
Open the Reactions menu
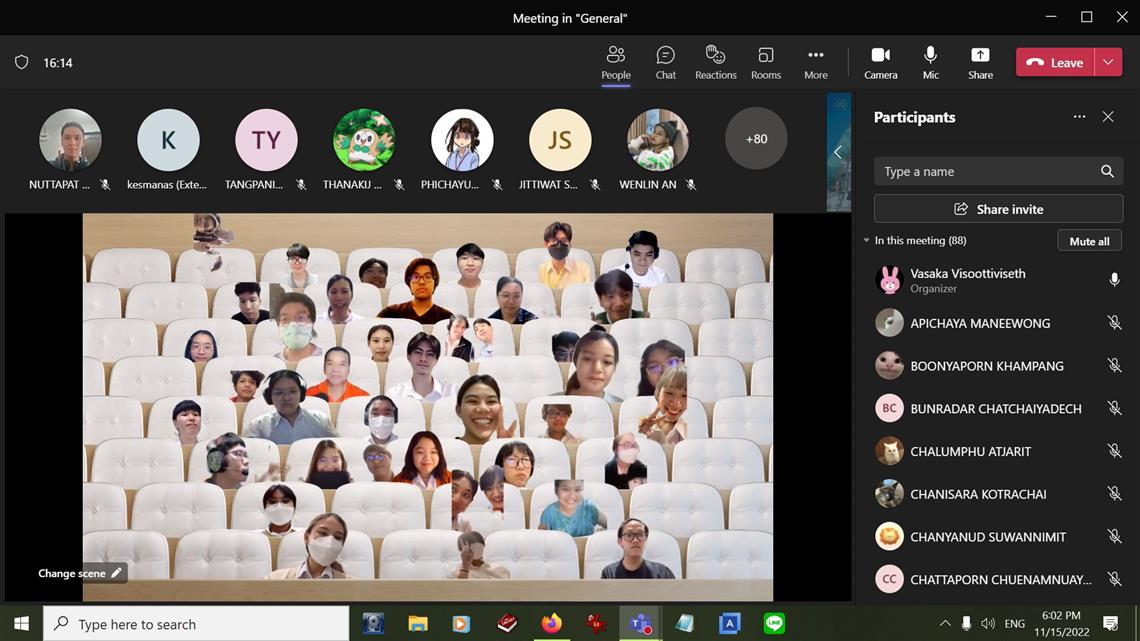coord(715,62)
